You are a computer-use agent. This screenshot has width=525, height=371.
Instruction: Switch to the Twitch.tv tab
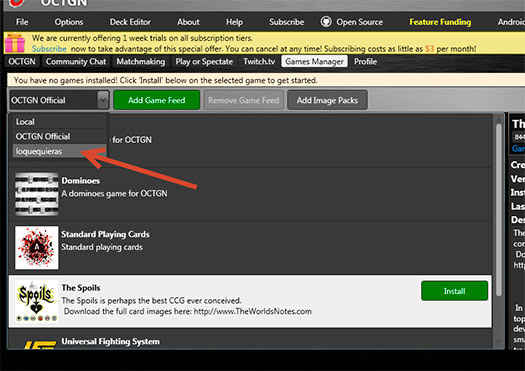[x=259, y=62]
